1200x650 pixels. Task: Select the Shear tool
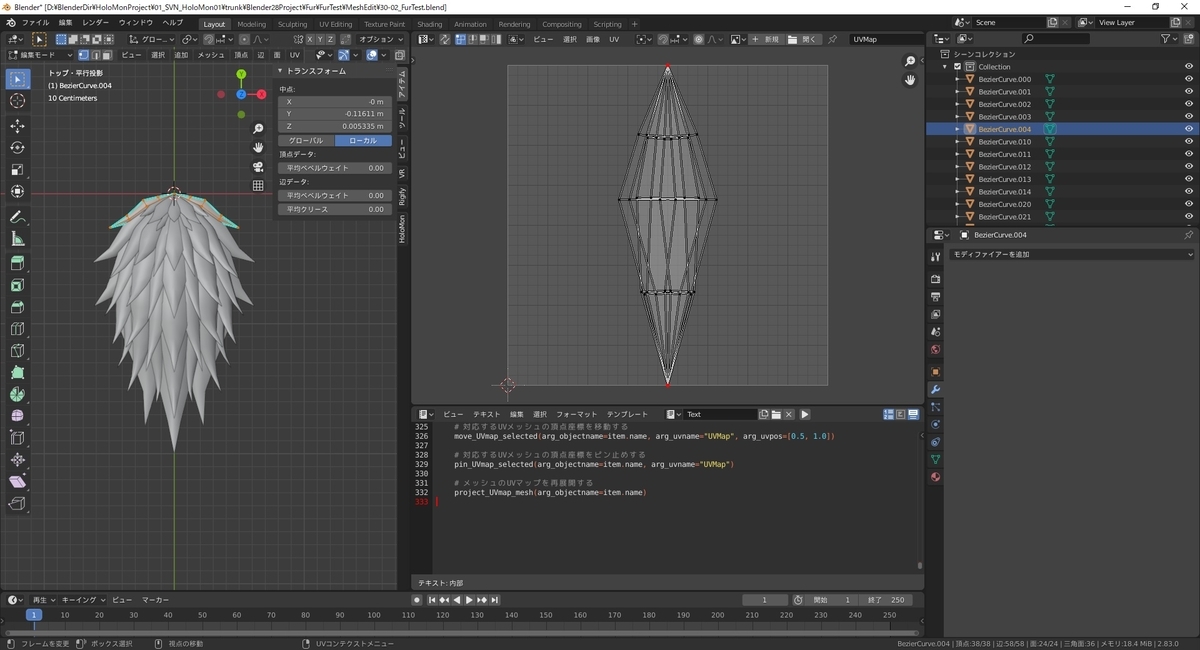(17, 482)
